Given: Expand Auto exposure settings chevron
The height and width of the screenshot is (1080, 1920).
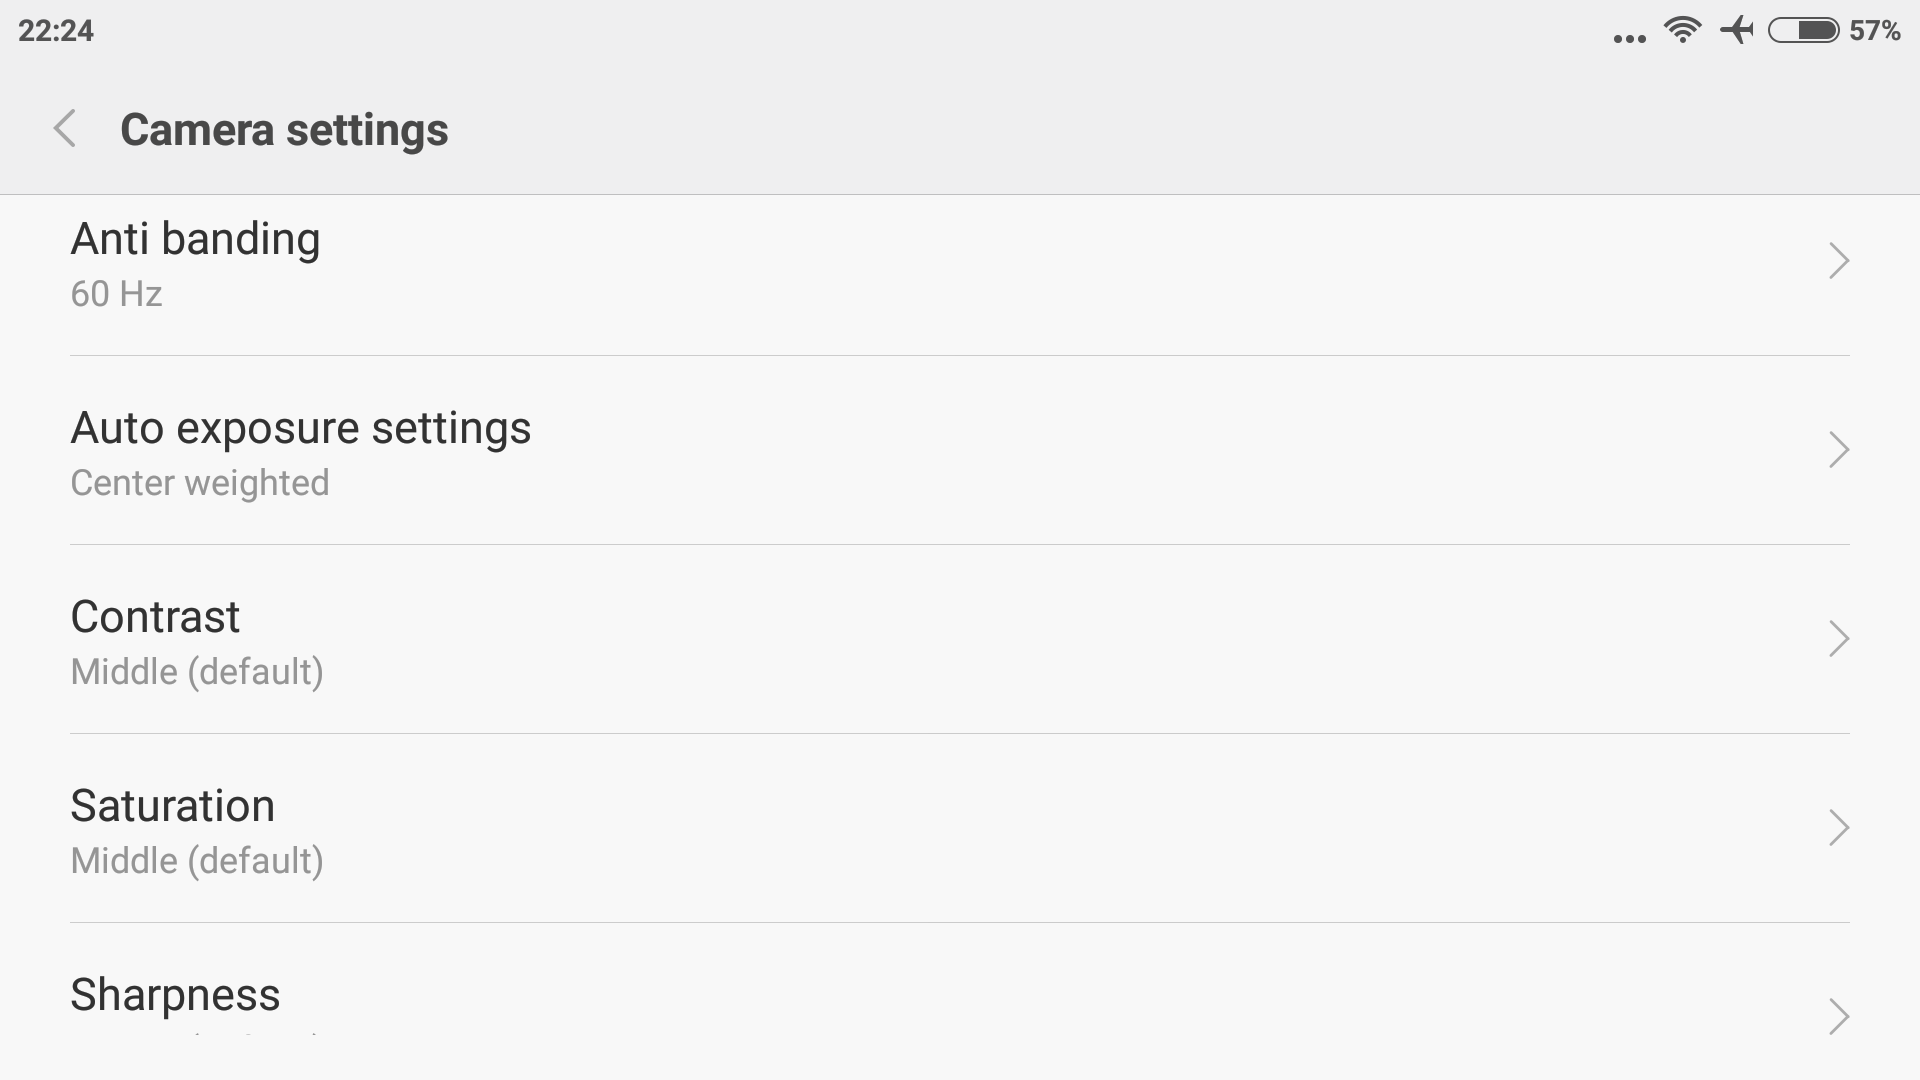Looking at the screenshot, I should pyautogui.click(x=1838, y=450).
